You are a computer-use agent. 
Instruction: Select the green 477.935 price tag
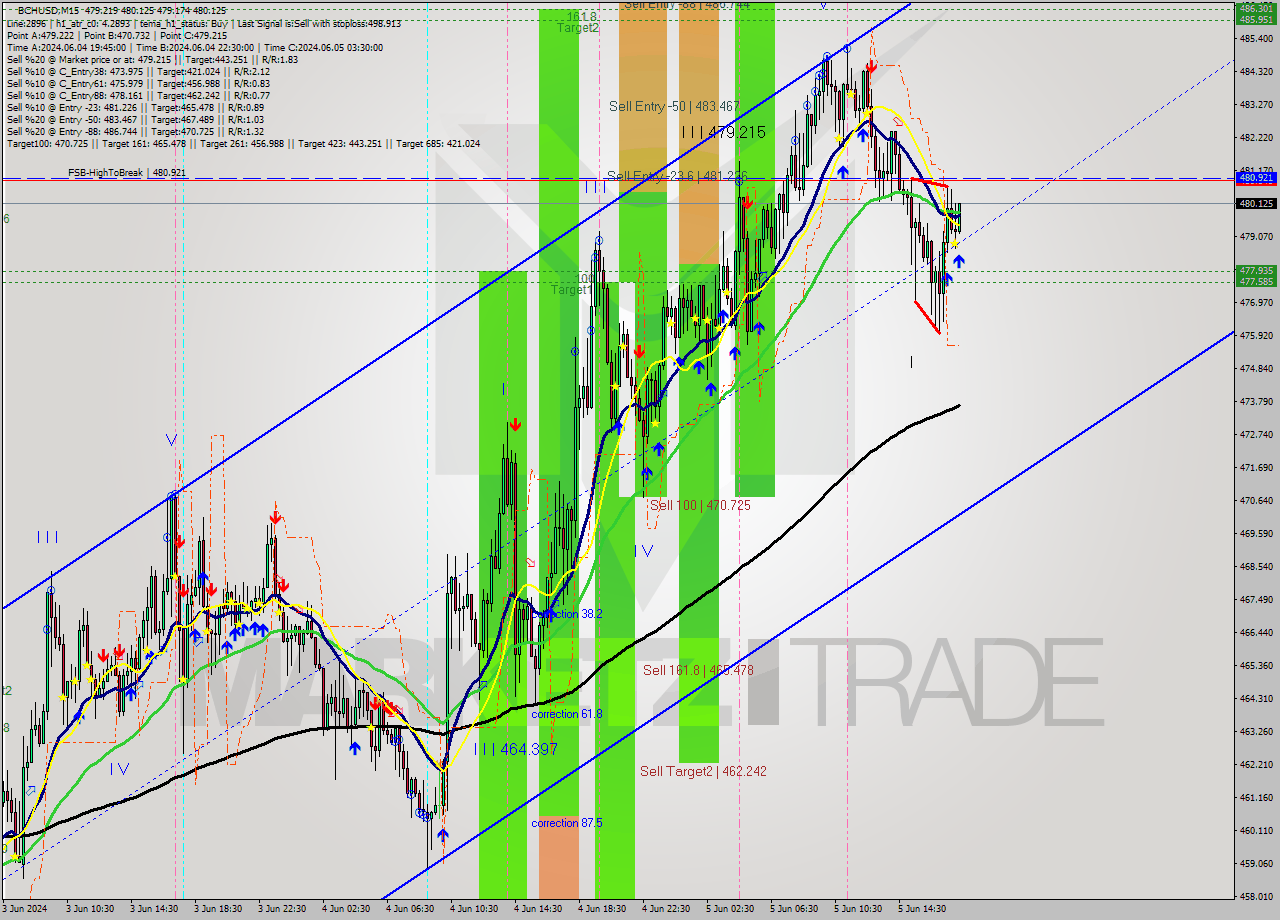click(1256, 270)
